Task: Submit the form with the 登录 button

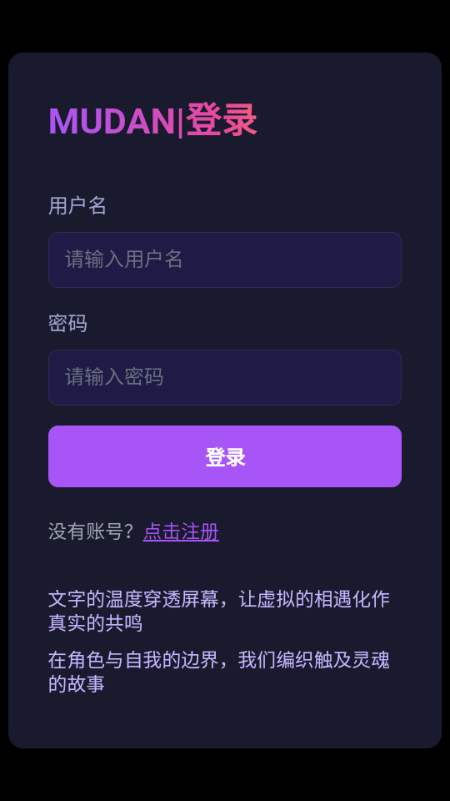Action: pos(225,456)
